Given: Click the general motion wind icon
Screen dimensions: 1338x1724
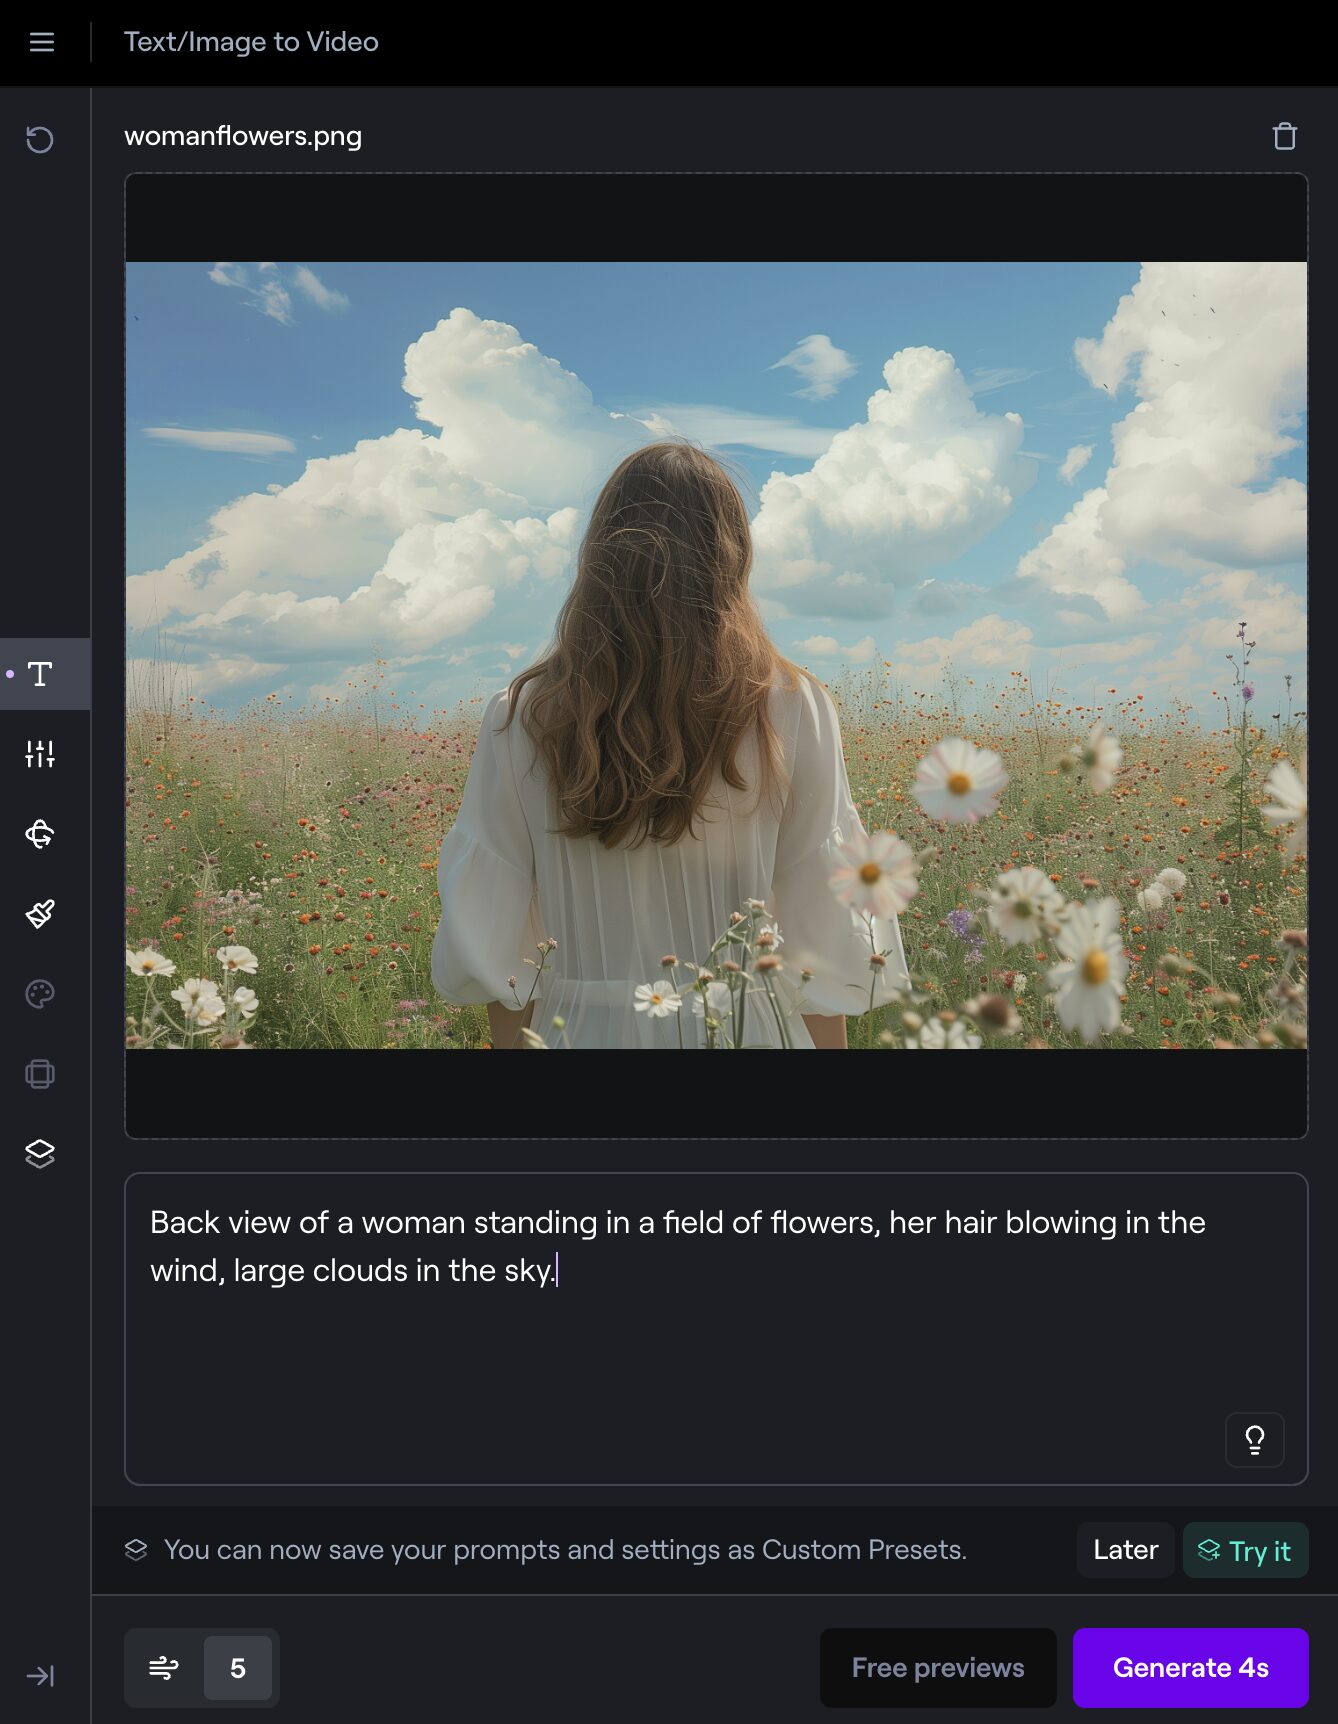Looking at the screenshot, I should pos(164,1668).
